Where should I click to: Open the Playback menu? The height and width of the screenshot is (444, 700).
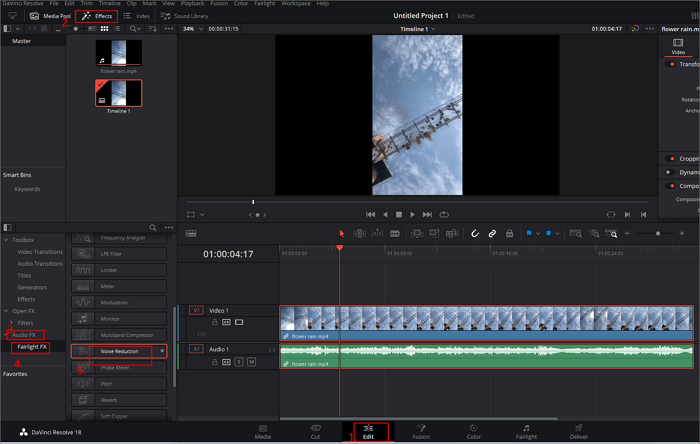(192, 3)
